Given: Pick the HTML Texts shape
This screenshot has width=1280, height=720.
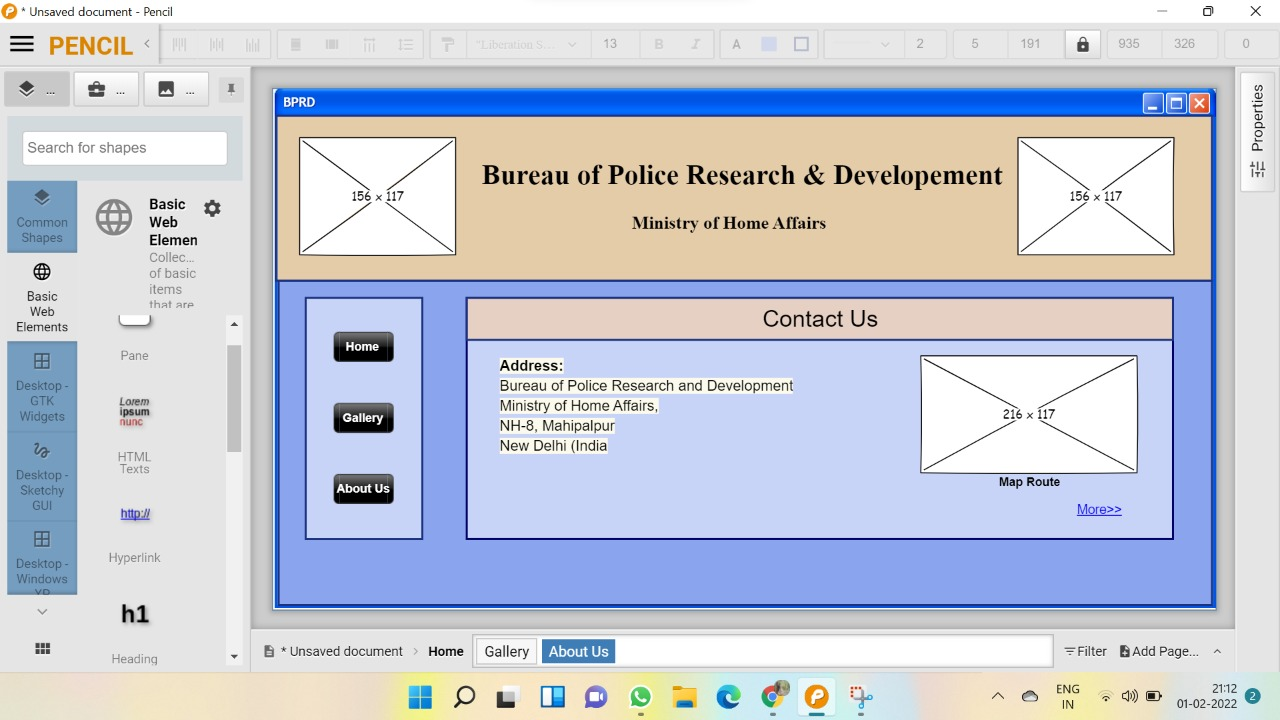Looking at the screenshot, I should [x=135, y=433].
